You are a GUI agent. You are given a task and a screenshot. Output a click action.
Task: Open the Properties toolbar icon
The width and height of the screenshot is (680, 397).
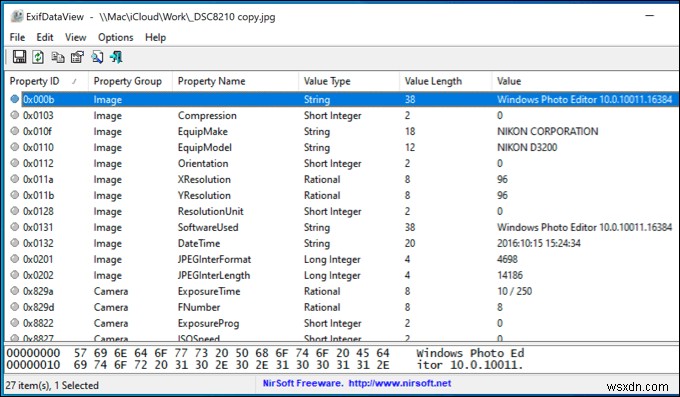77,57
